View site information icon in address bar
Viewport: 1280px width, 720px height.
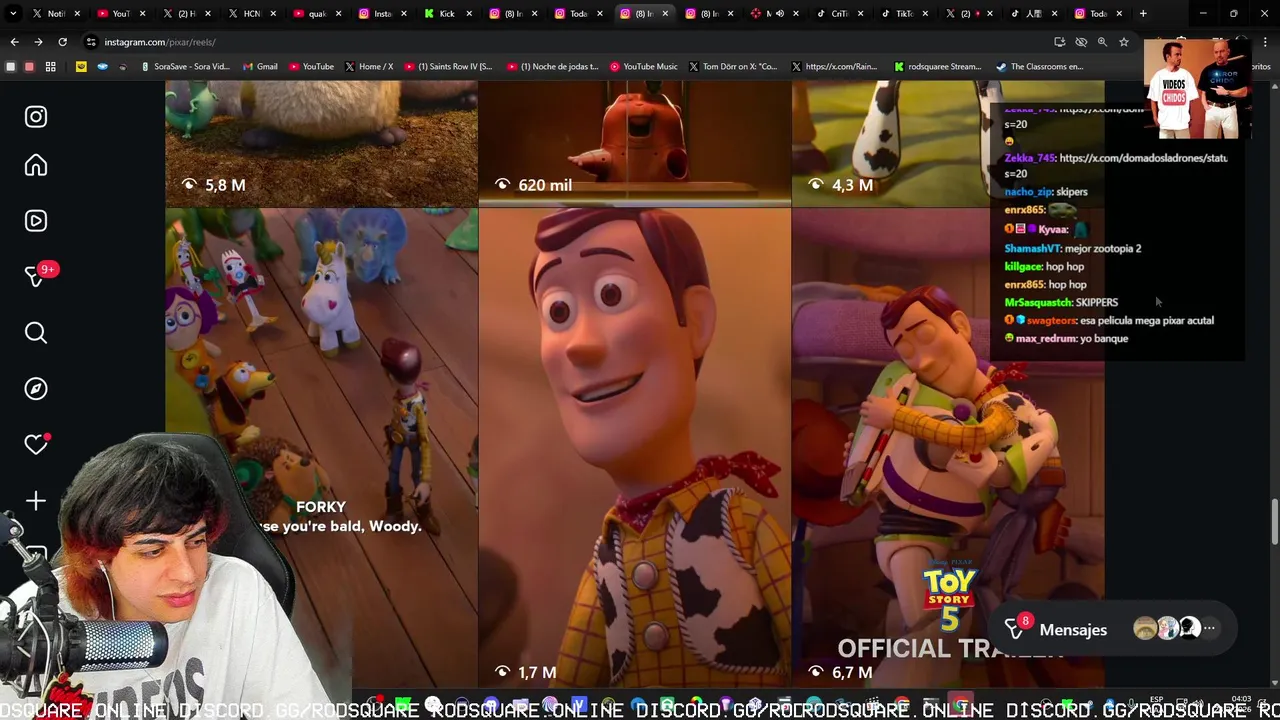click(x=91, y=42)
